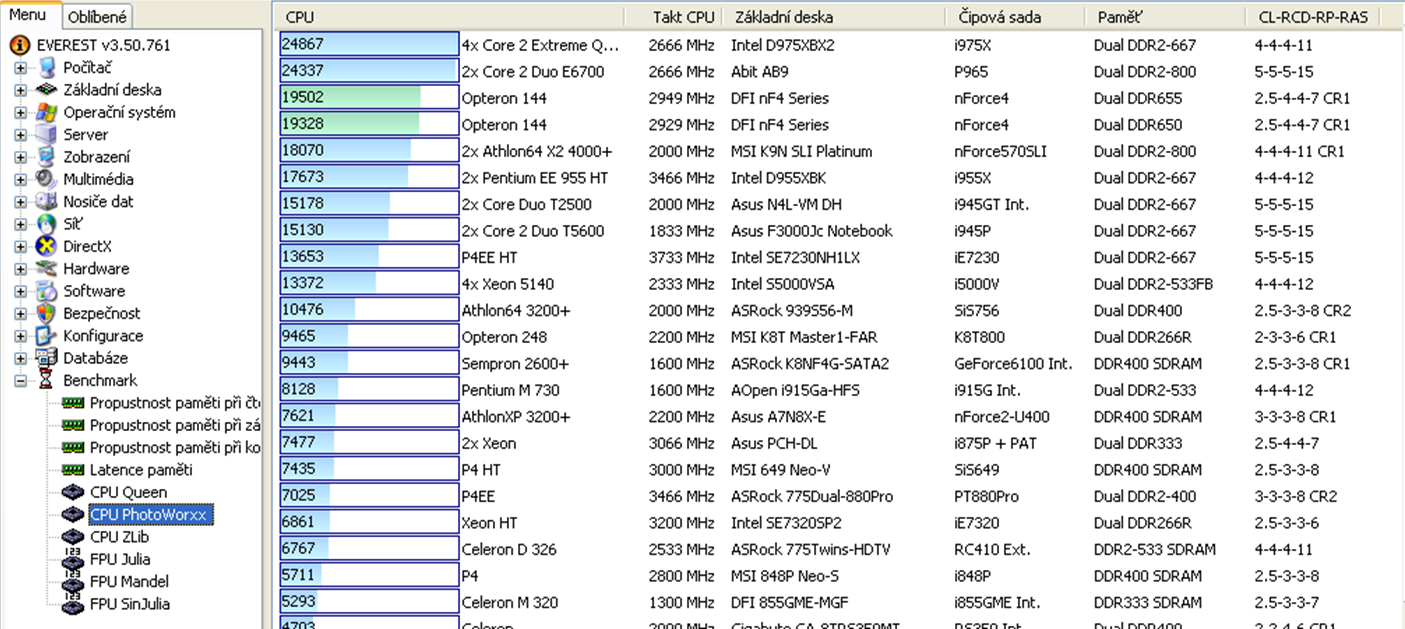Sort by the Takt CPU column header
The width and height of the screenshot is (1405, 629).
pyautogui.click(x=674, y=17)
